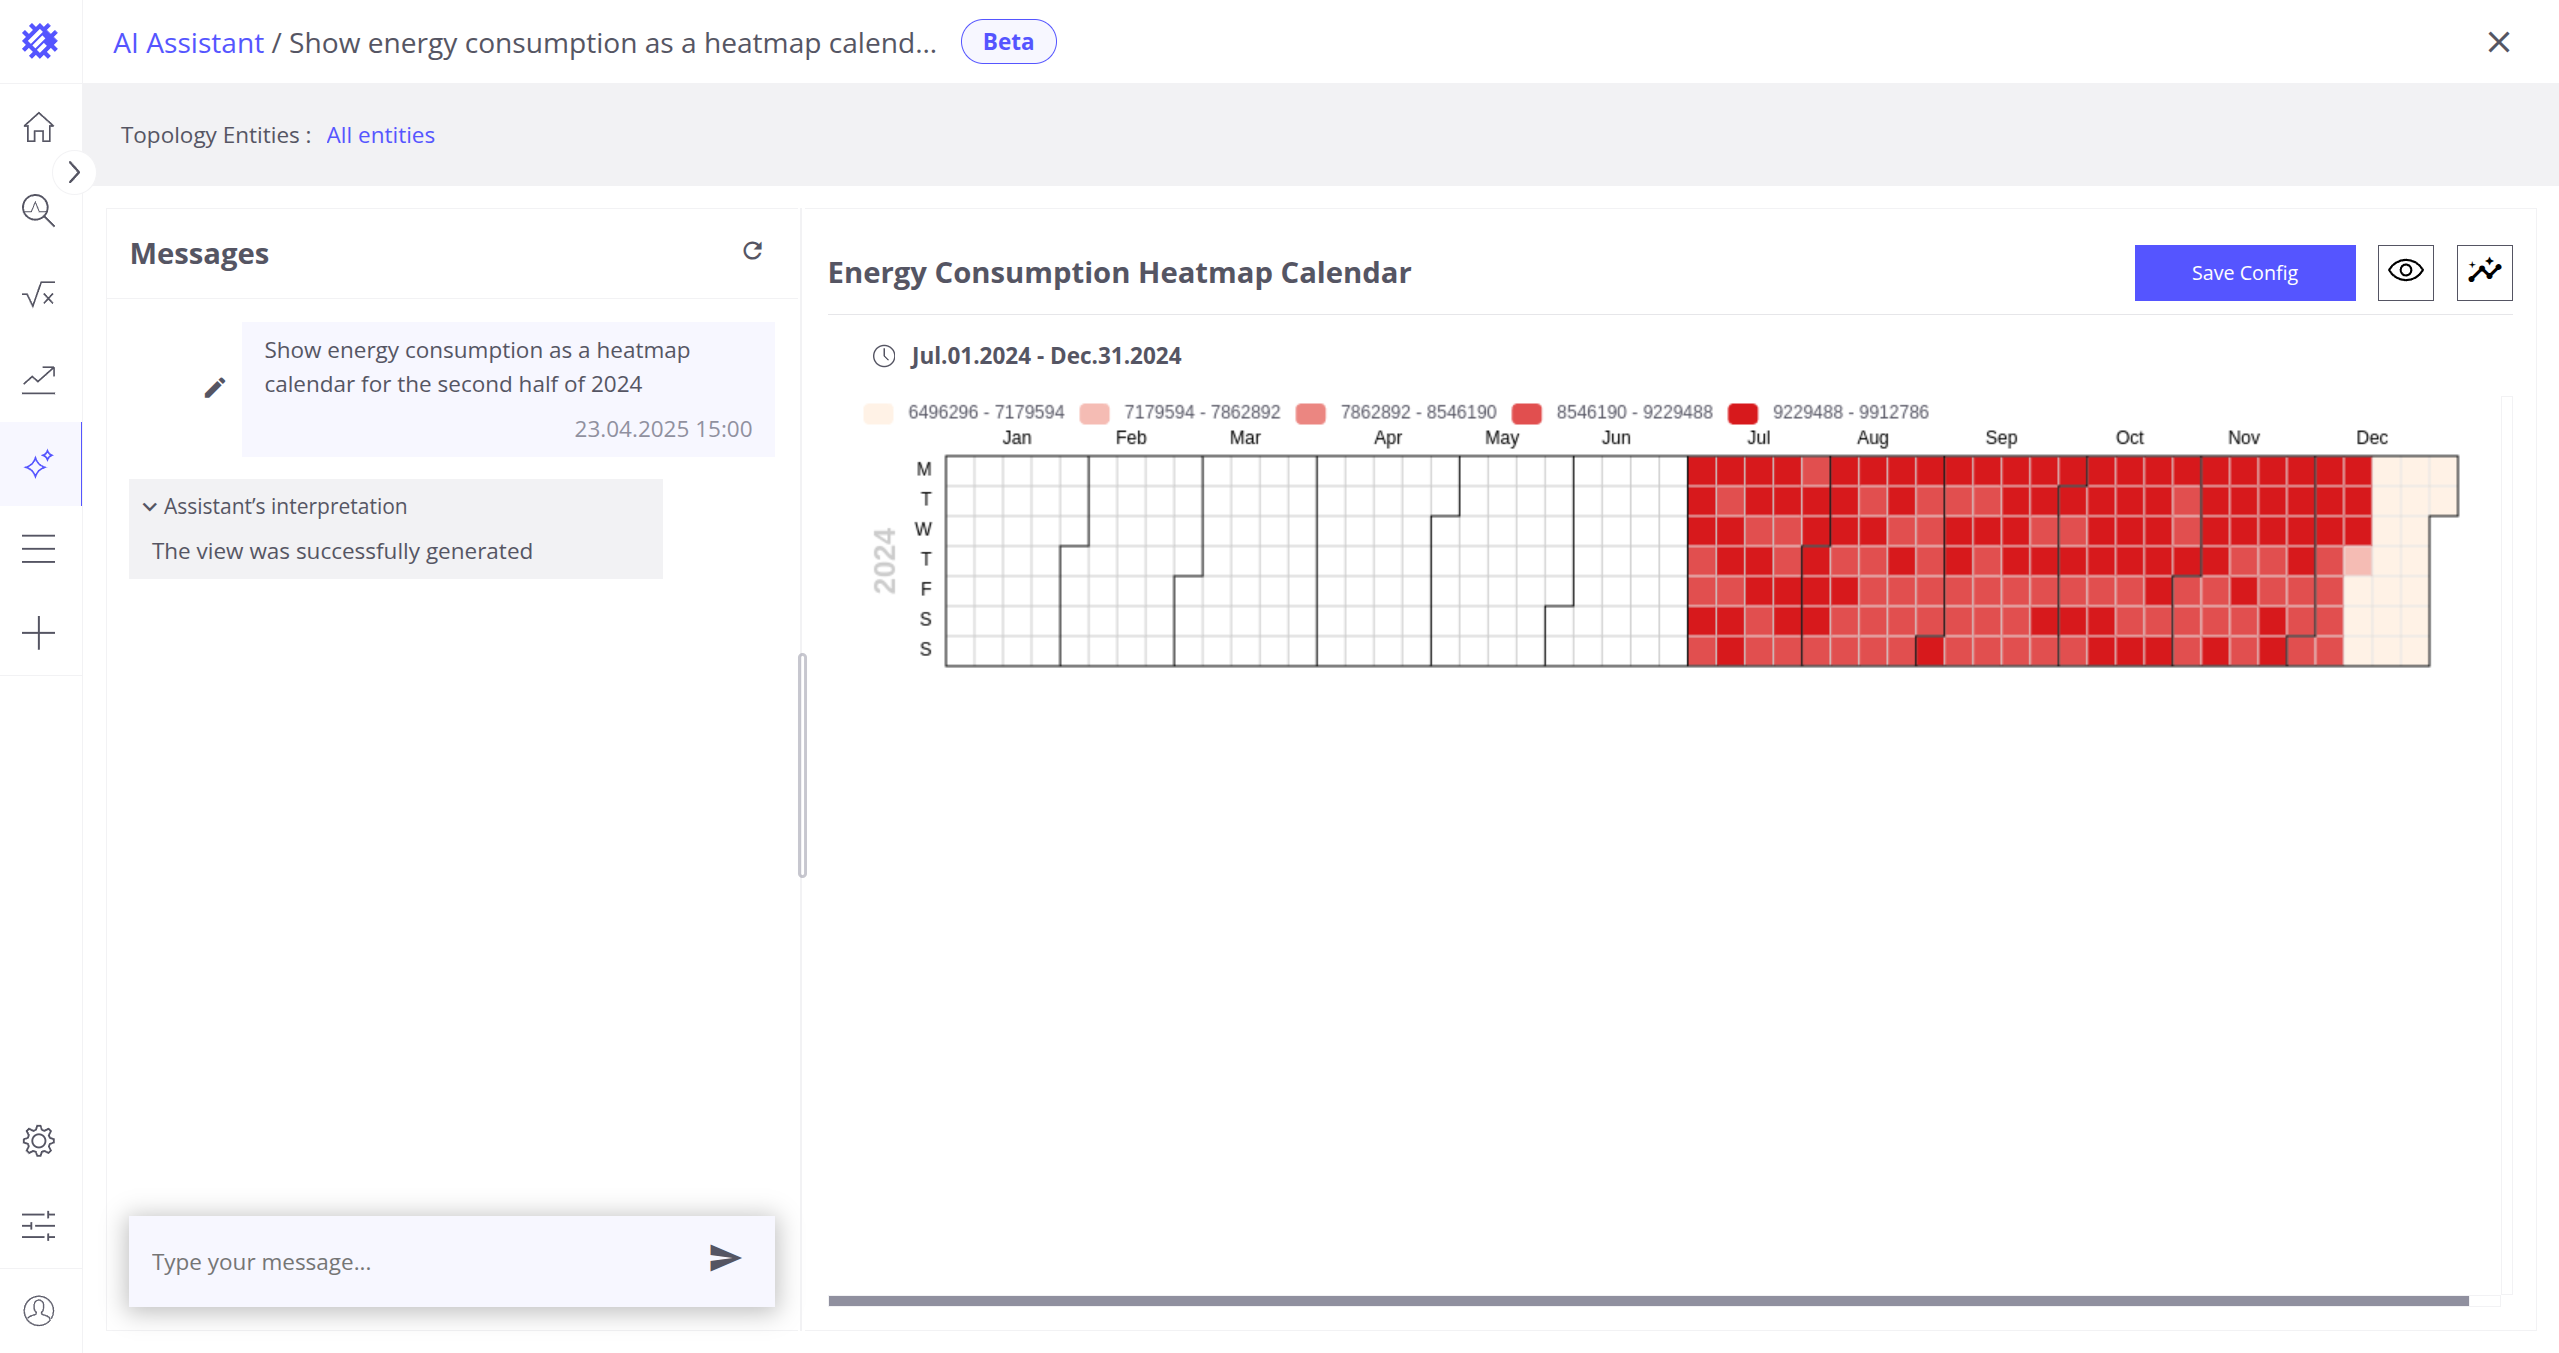Viewport: 2559px width, 1353px height.
Task: Click the AI Assistant breadcrumb link
Action: (x=188, y=43)
